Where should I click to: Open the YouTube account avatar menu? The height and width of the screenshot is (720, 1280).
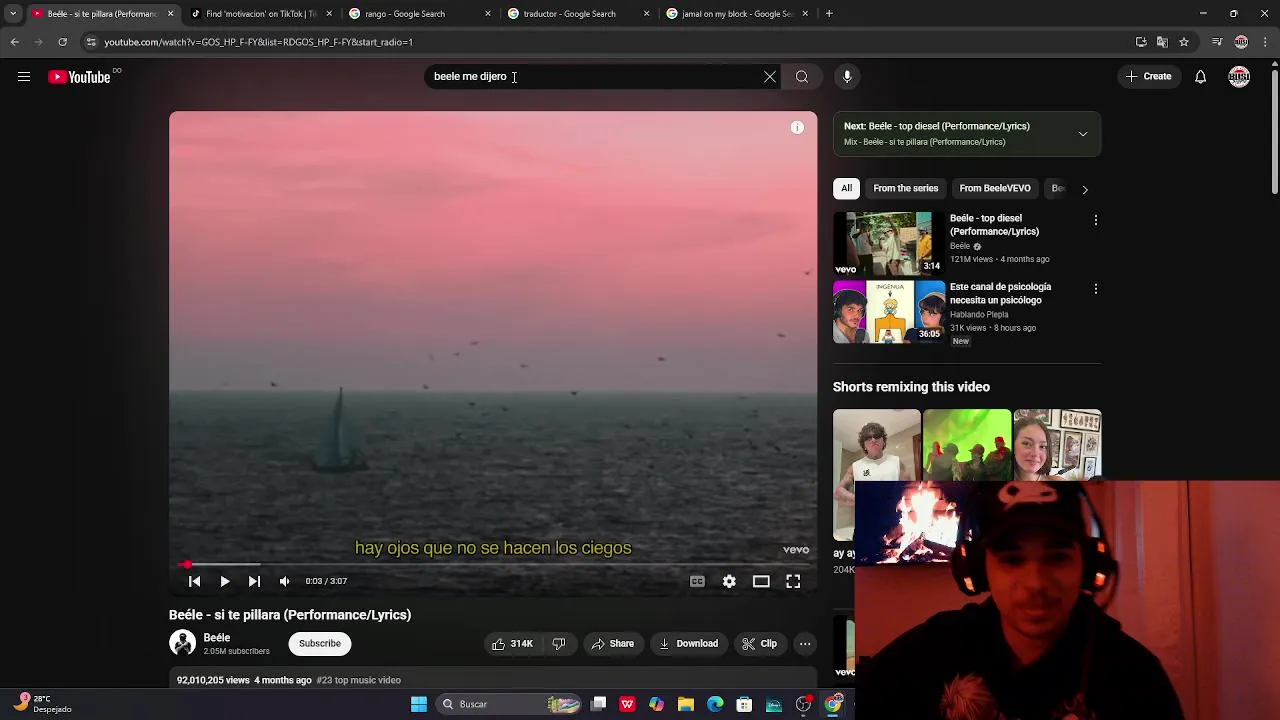[x=1239, y=77]
